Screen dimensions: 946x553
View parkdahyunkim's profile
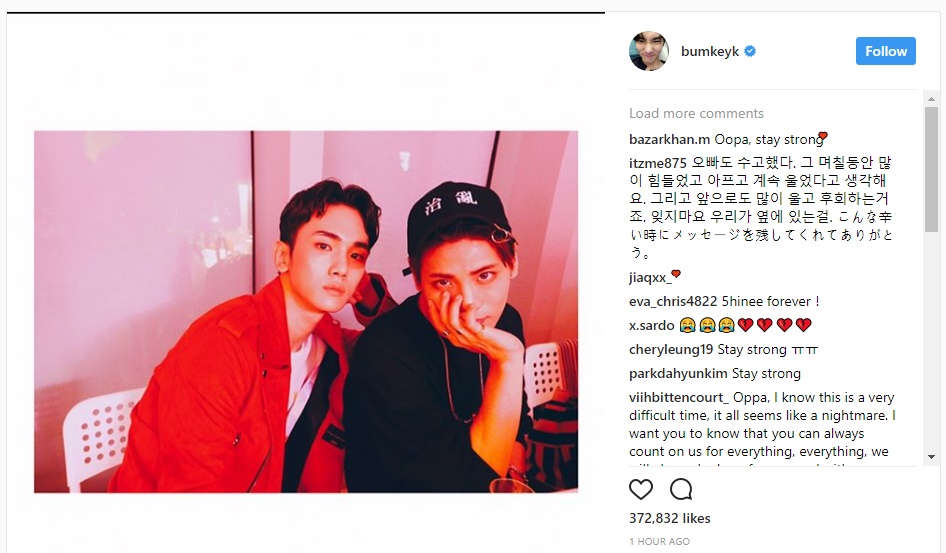[x=678, y=374]
